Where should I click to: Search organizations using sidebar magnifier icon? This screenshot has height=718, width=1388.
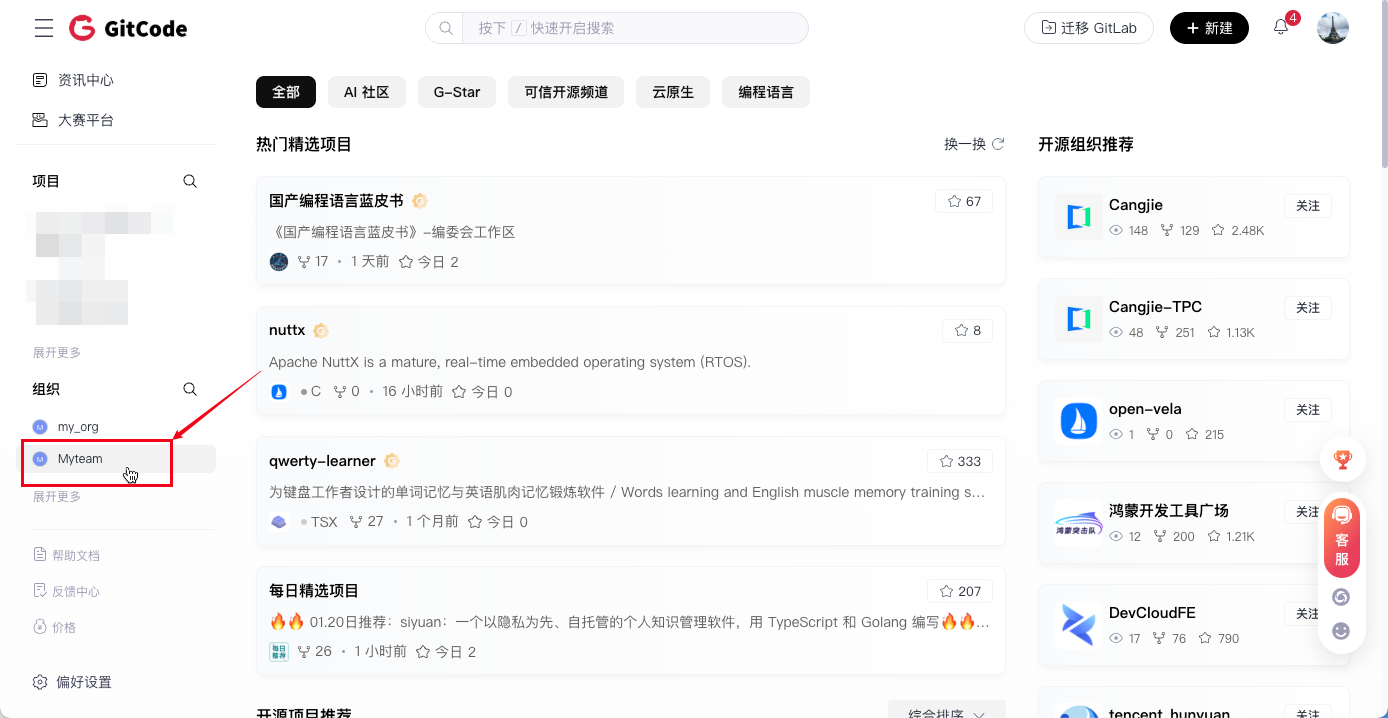190,389
